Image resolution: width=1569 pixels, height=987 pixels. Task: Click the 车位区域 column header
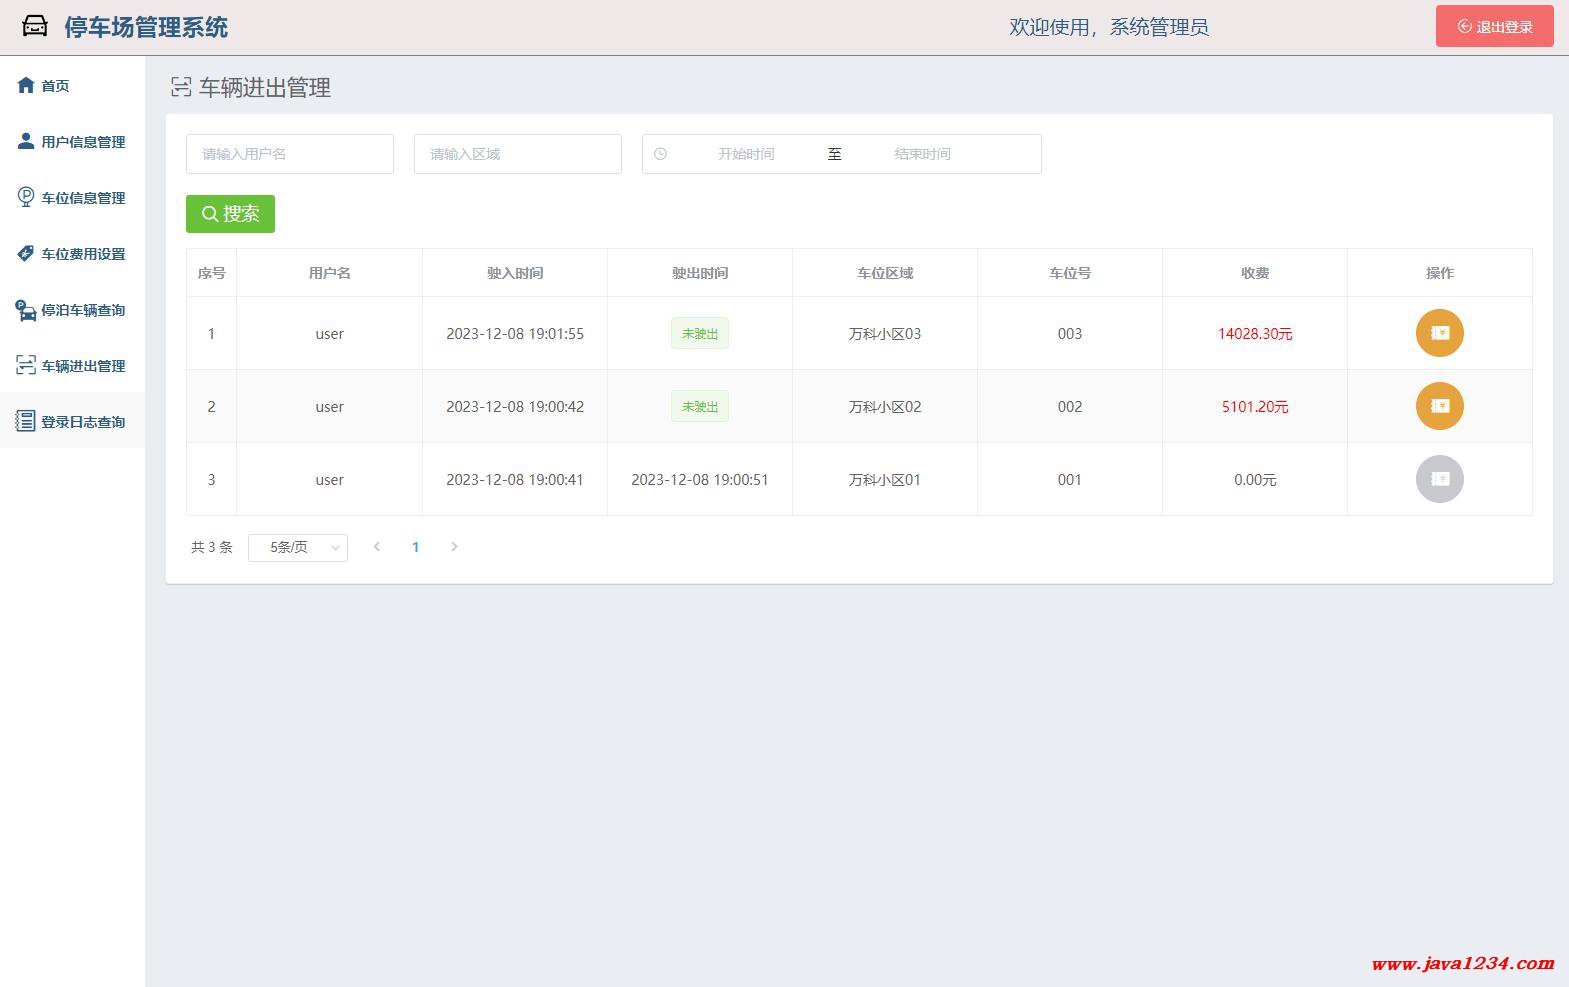pyautogui.click(x=885, y=273)
